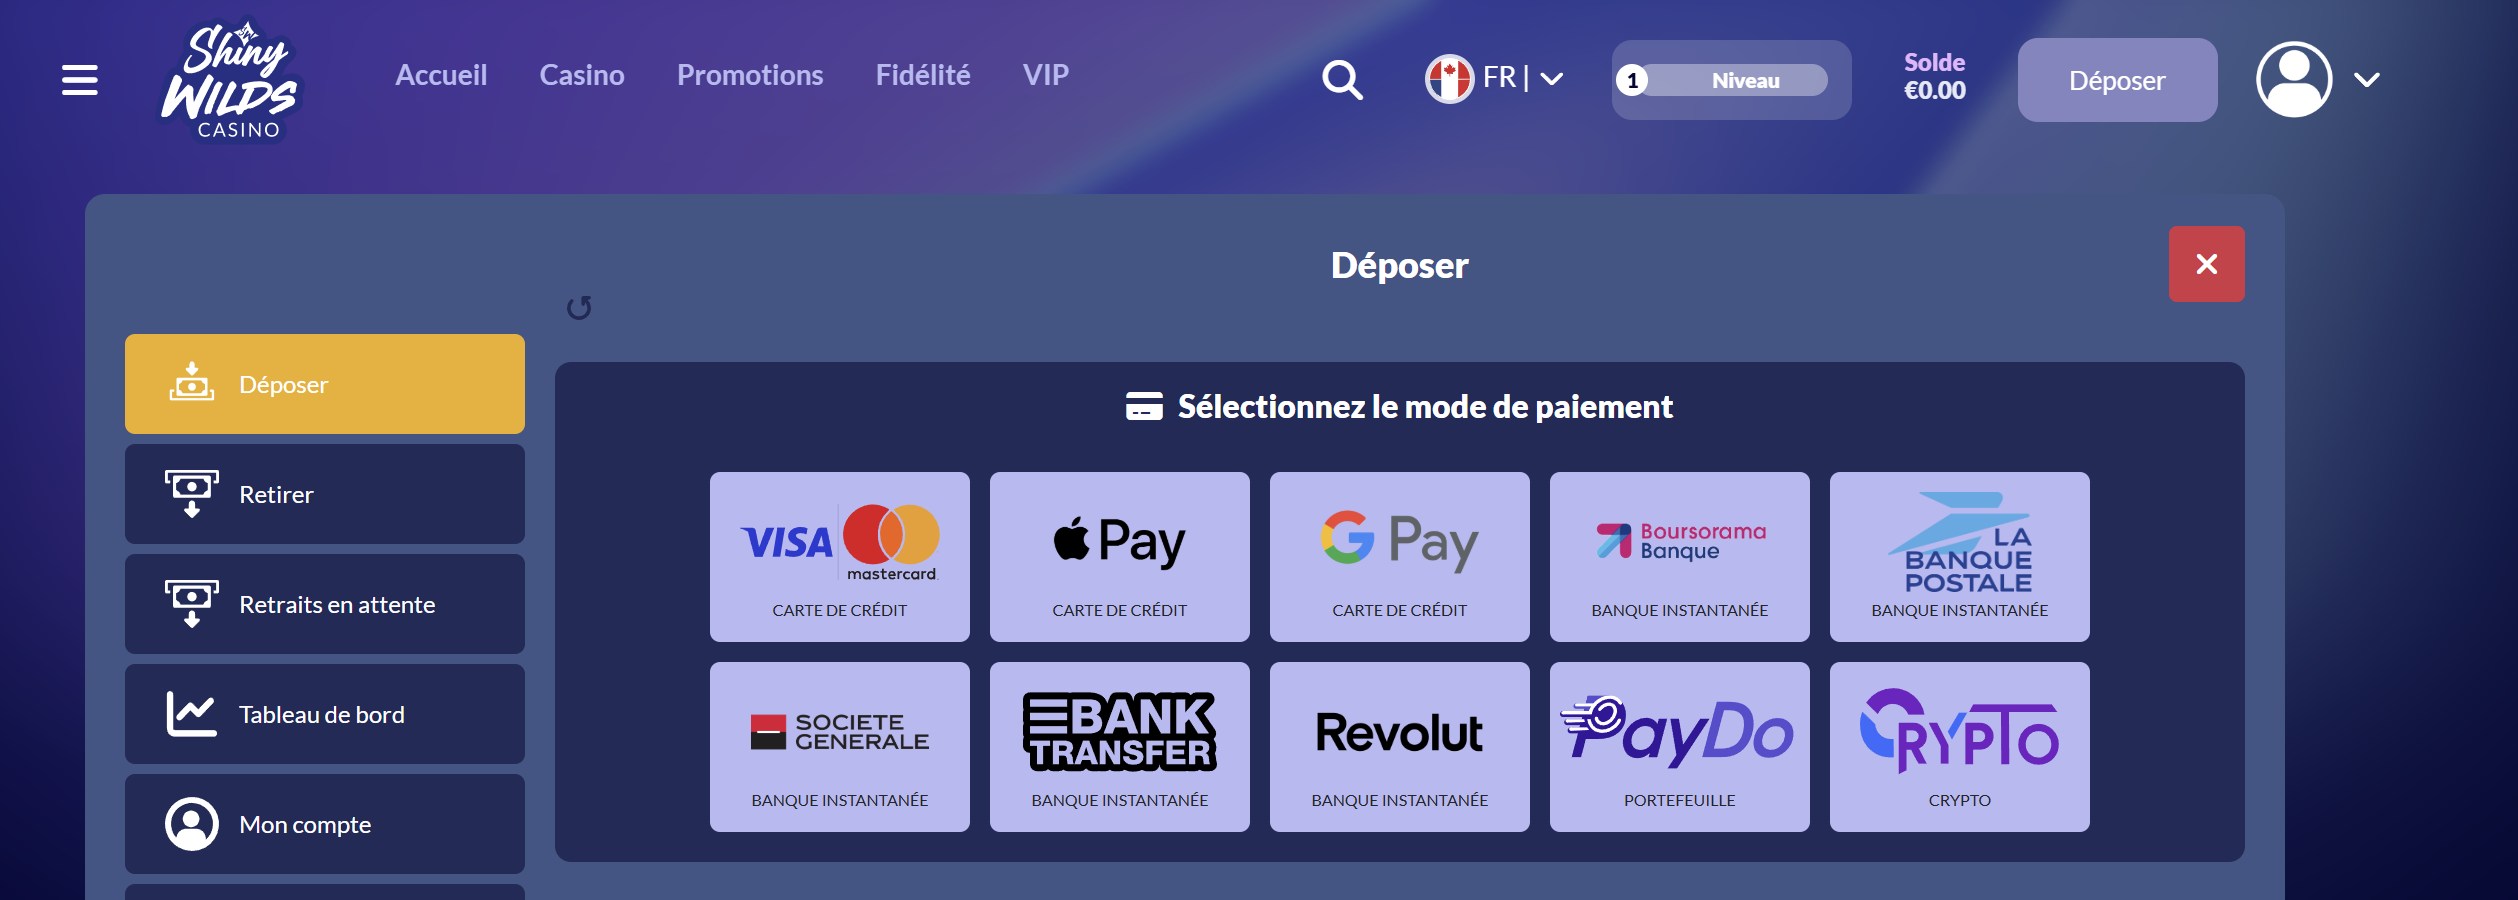Screen dimensions: 2518x900
Task: Select Visa Mastercard payment method
Action: click(840, 557)
